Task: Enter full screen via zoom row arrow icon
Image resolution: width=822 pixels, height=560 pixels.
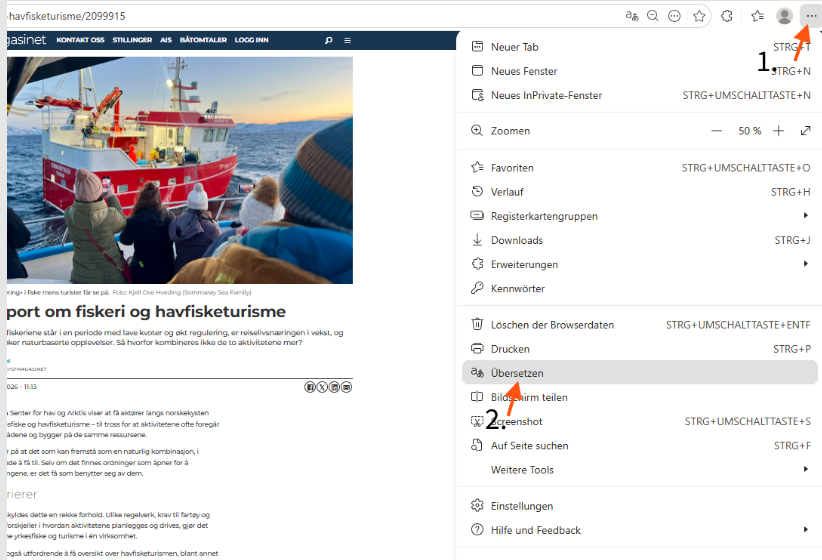Action: (806, 131)
